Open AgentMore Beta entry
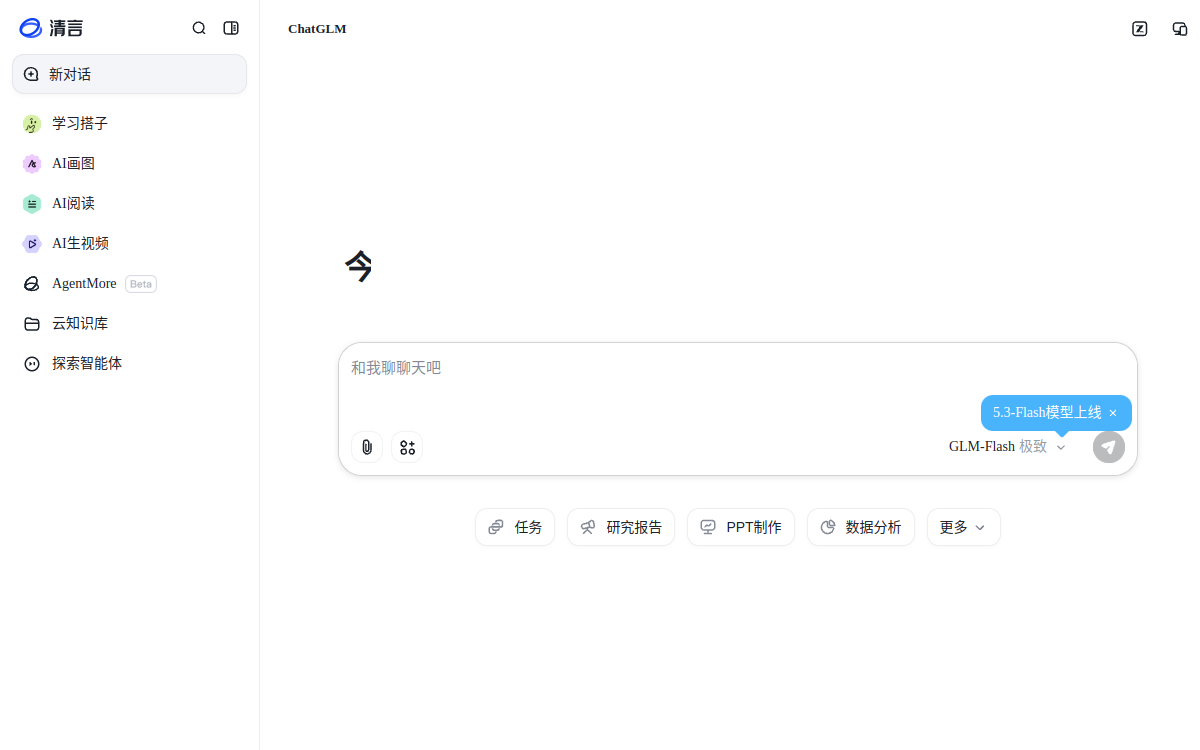This screenshot has width=1200, height=750. [129, 283]
